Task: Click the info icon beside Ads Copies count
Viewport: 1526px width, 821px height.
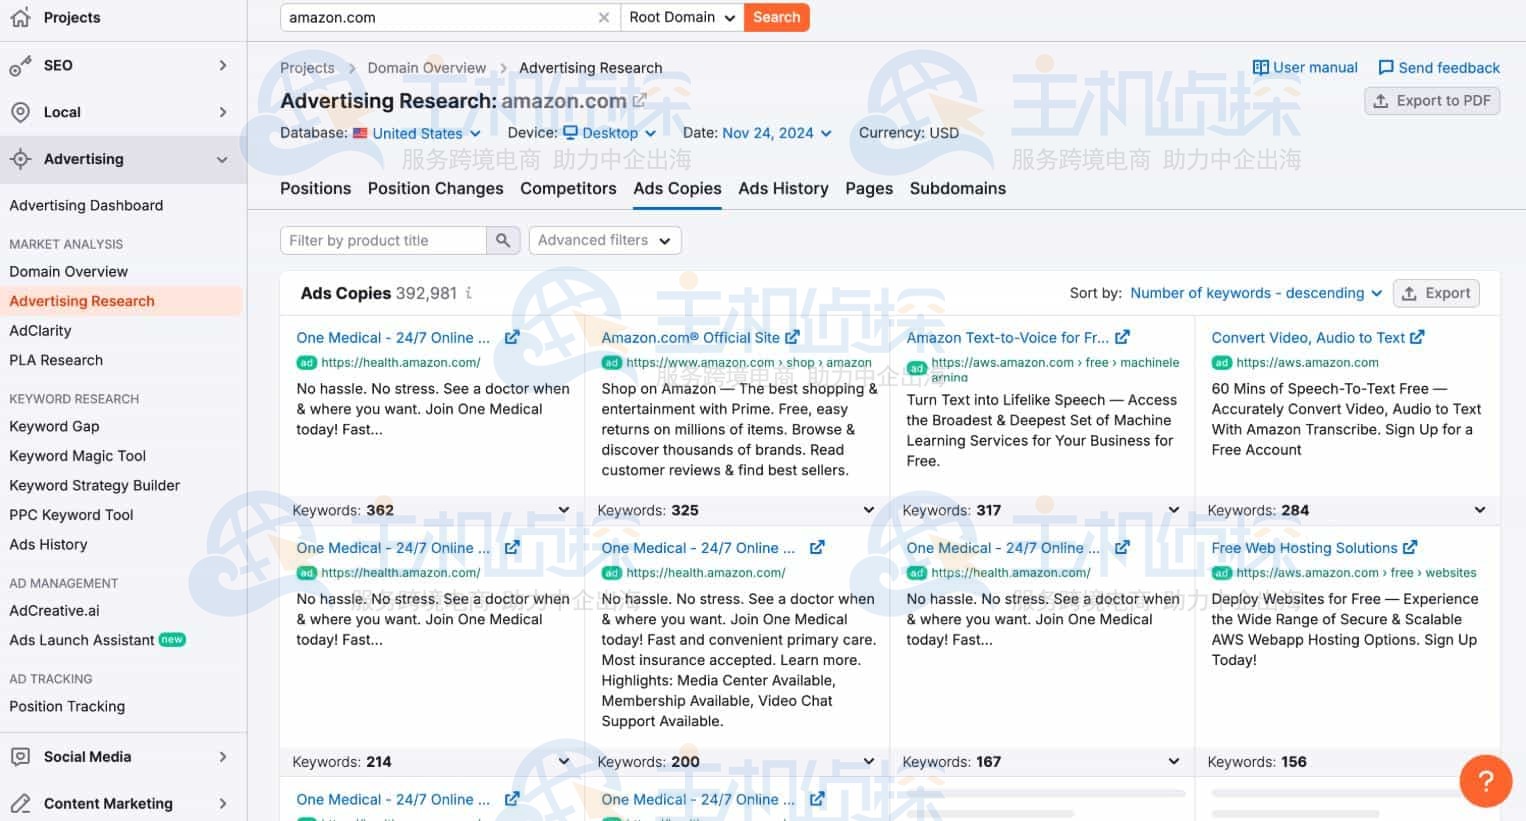Action: (x=468, y=293)
